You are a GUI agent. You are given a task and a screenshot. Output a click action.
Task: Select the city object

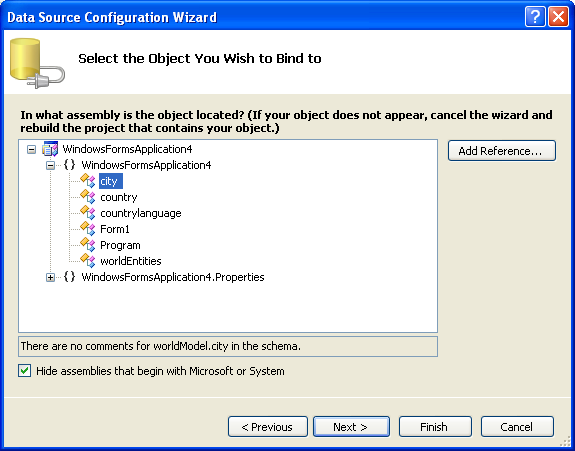(x=110, y=181)
